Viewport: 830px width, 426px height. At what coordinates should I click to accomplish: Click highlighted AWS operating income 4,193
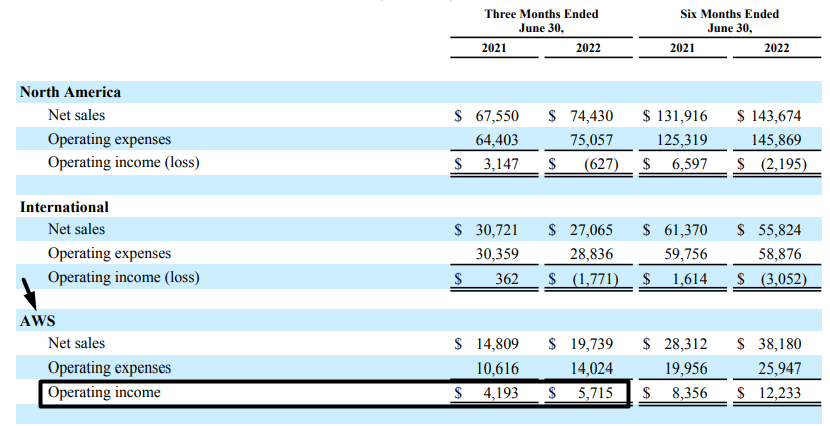(x=499, y=394)
